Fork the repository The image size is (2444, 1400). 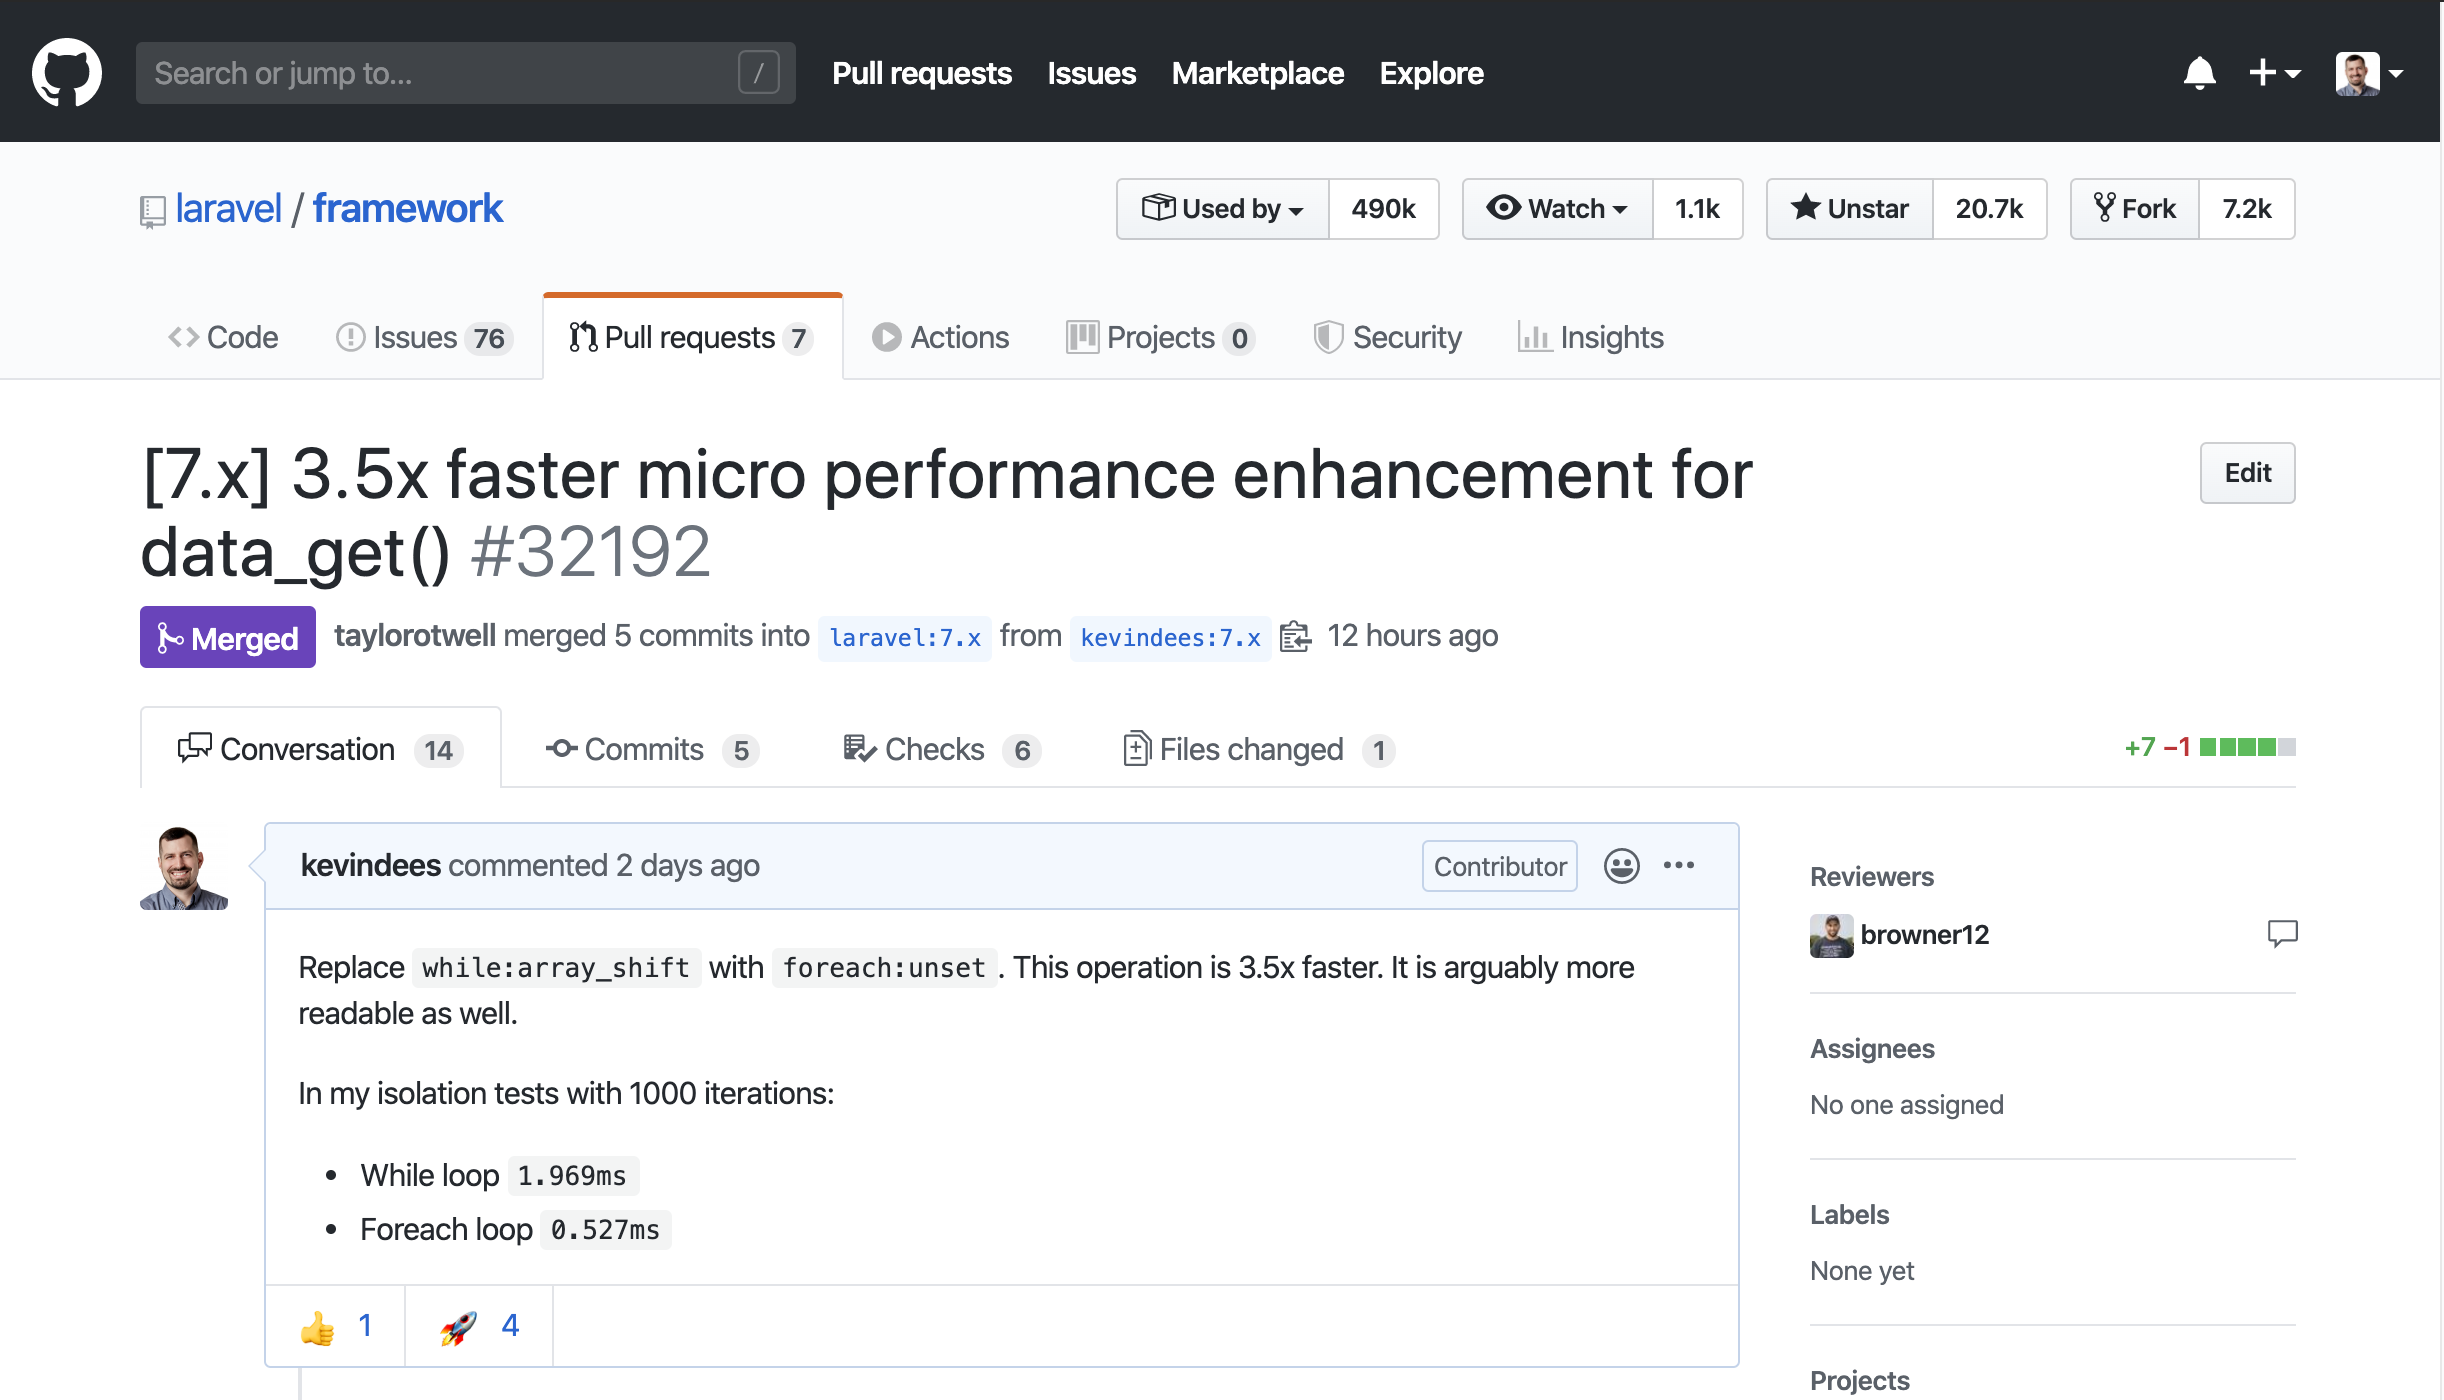(2134, 208)
